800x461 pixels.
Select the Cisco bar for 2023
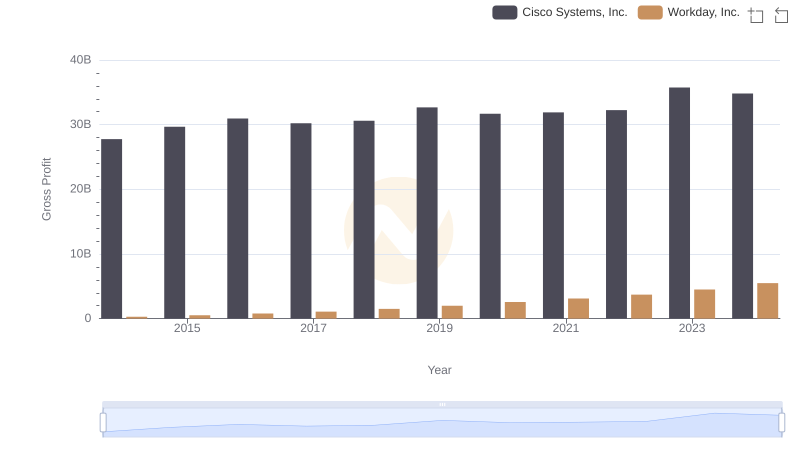pyautogui.click(x=679, y=203)
